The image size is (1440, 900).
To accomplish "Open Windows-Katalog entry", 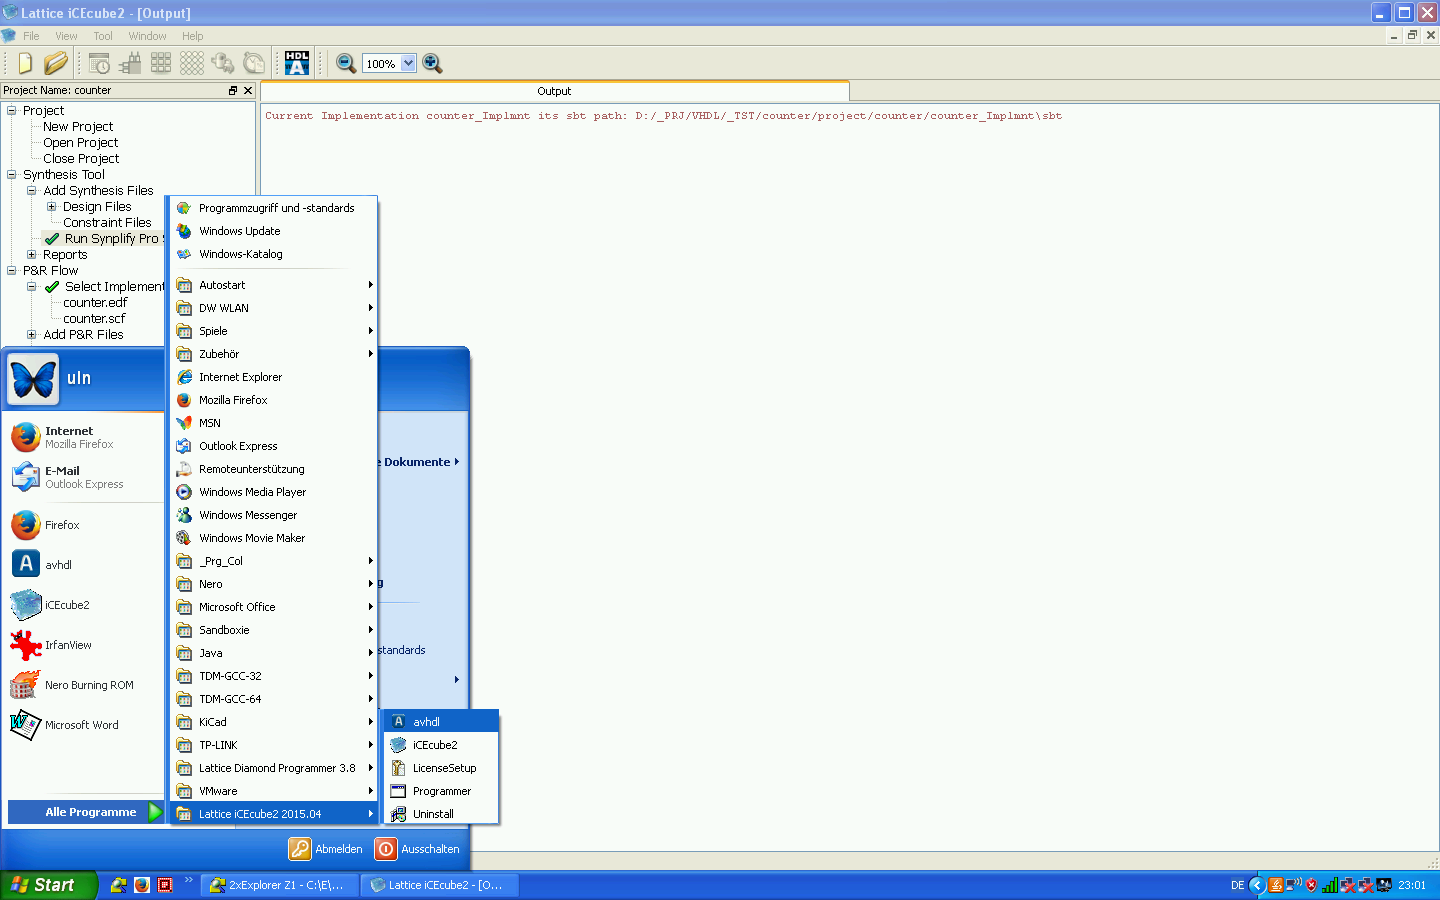I will coord(273,254).
